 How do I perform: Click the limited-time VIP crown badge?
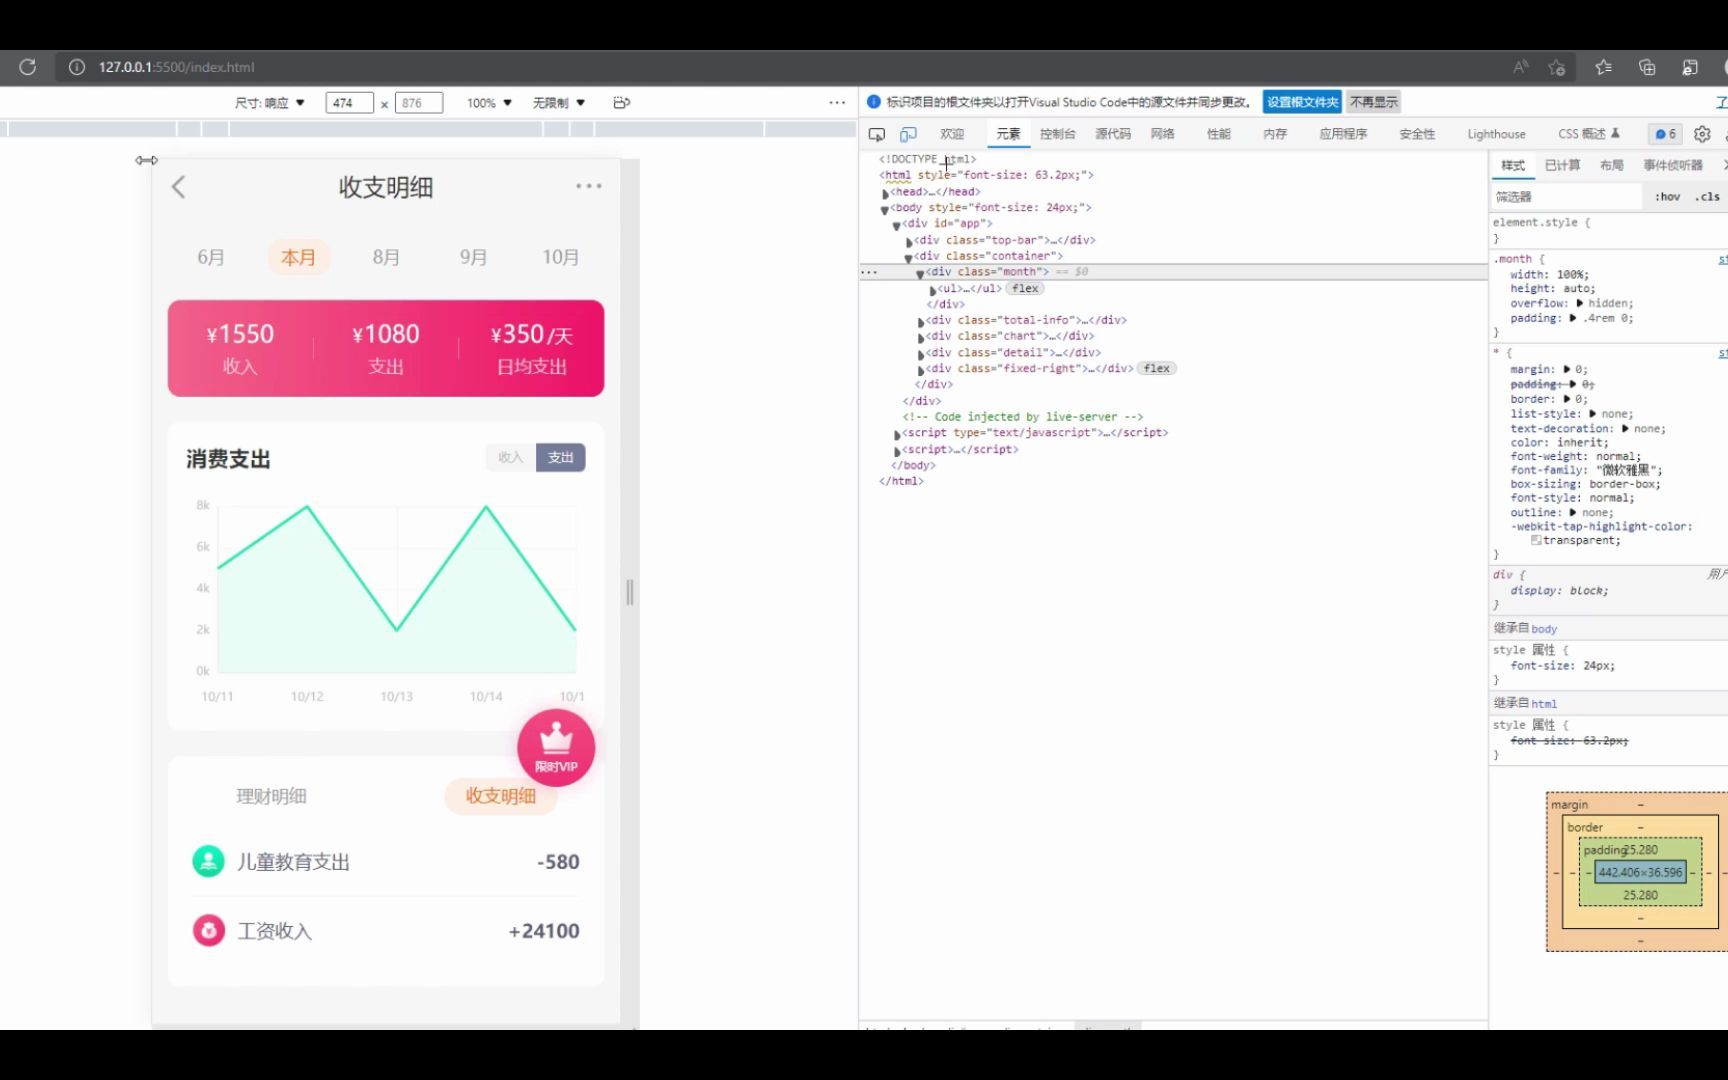point(556,745)
